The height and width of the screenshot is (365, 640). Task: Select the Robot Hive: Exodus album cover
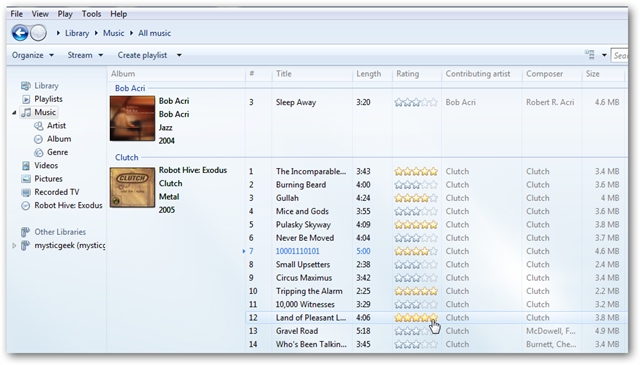point(132,187)
